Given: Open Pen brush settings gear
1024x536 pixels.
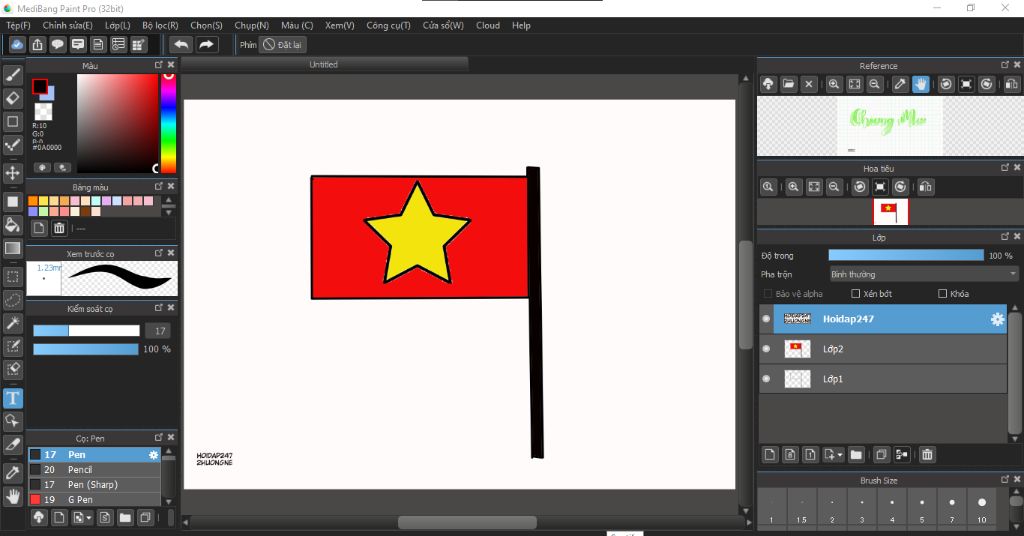Looking at the screenshot, I should point(153,454).
